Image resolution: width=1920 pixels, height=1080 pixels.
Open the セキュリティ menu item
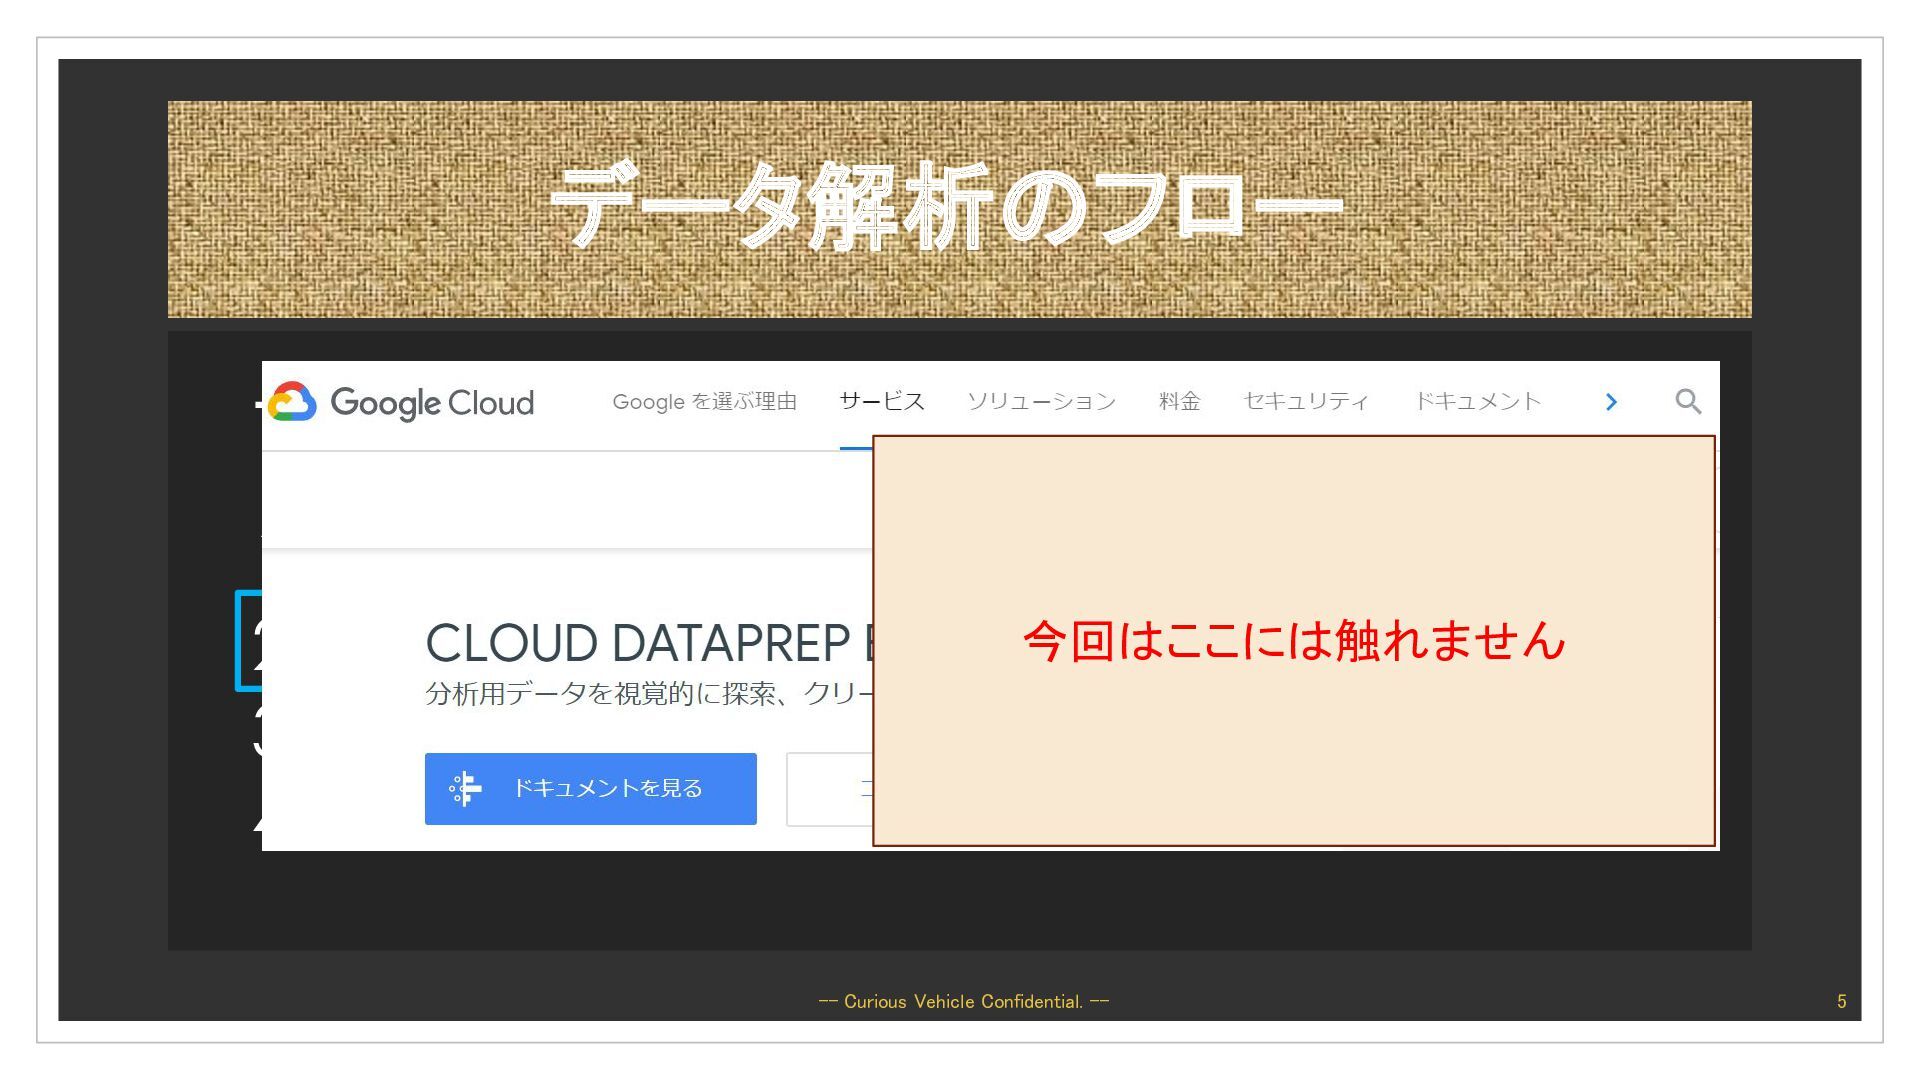(1305, 402)
